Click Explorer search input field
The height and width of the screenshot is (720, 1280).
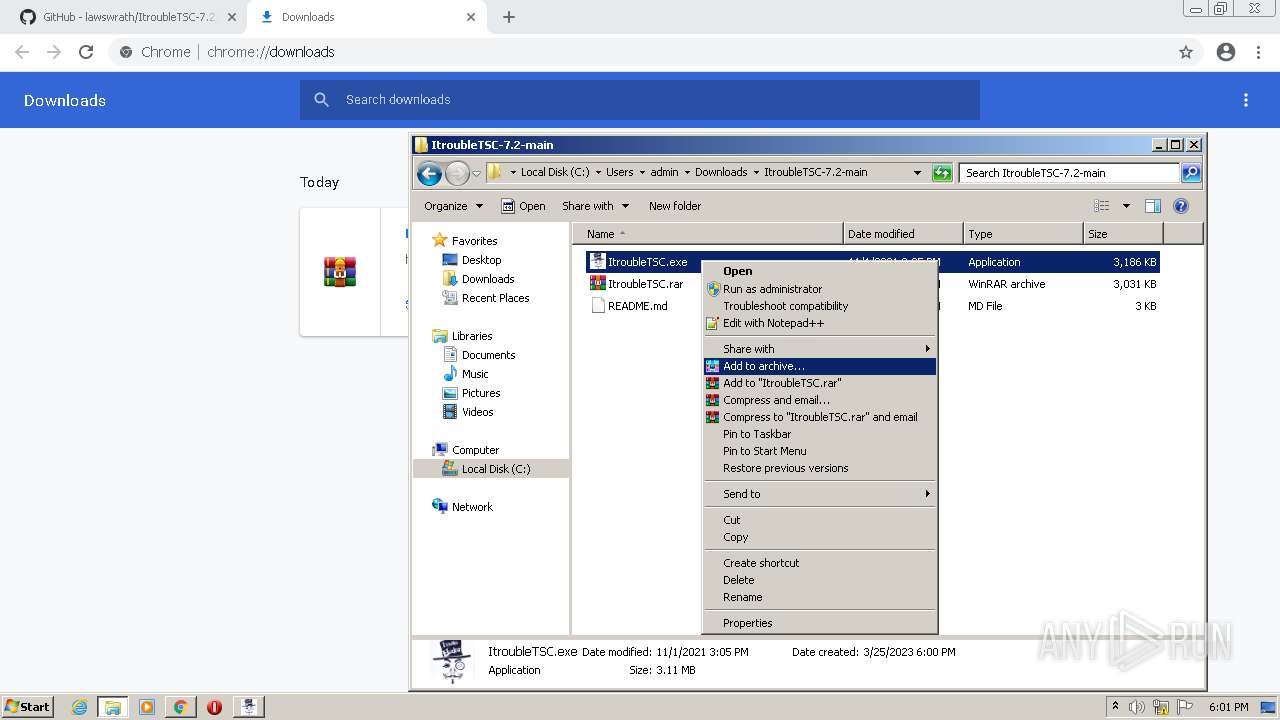[x=1069, y=173]
